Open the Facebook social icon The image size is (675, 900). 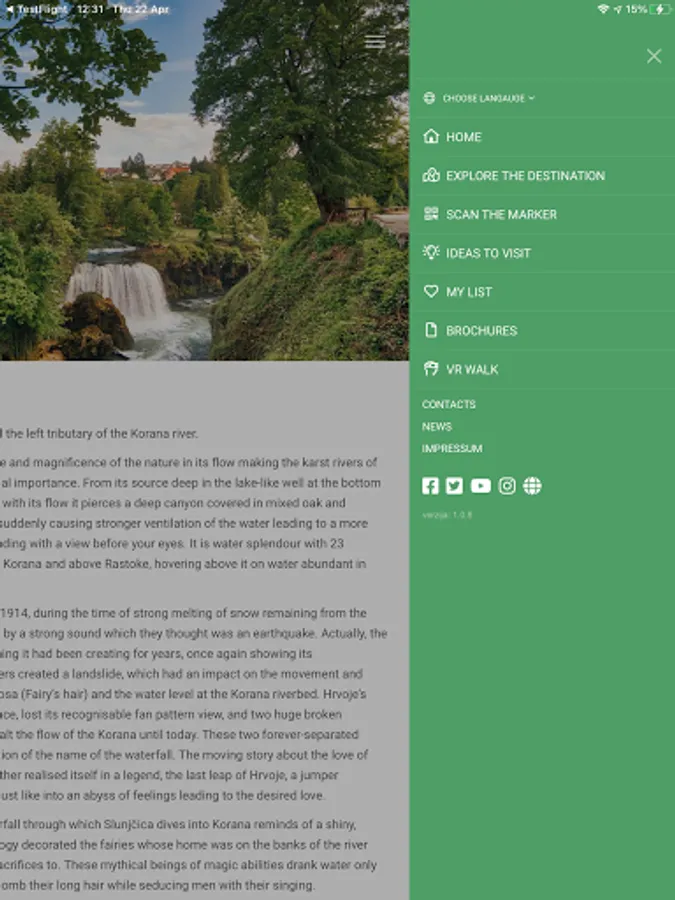(430, 486)
